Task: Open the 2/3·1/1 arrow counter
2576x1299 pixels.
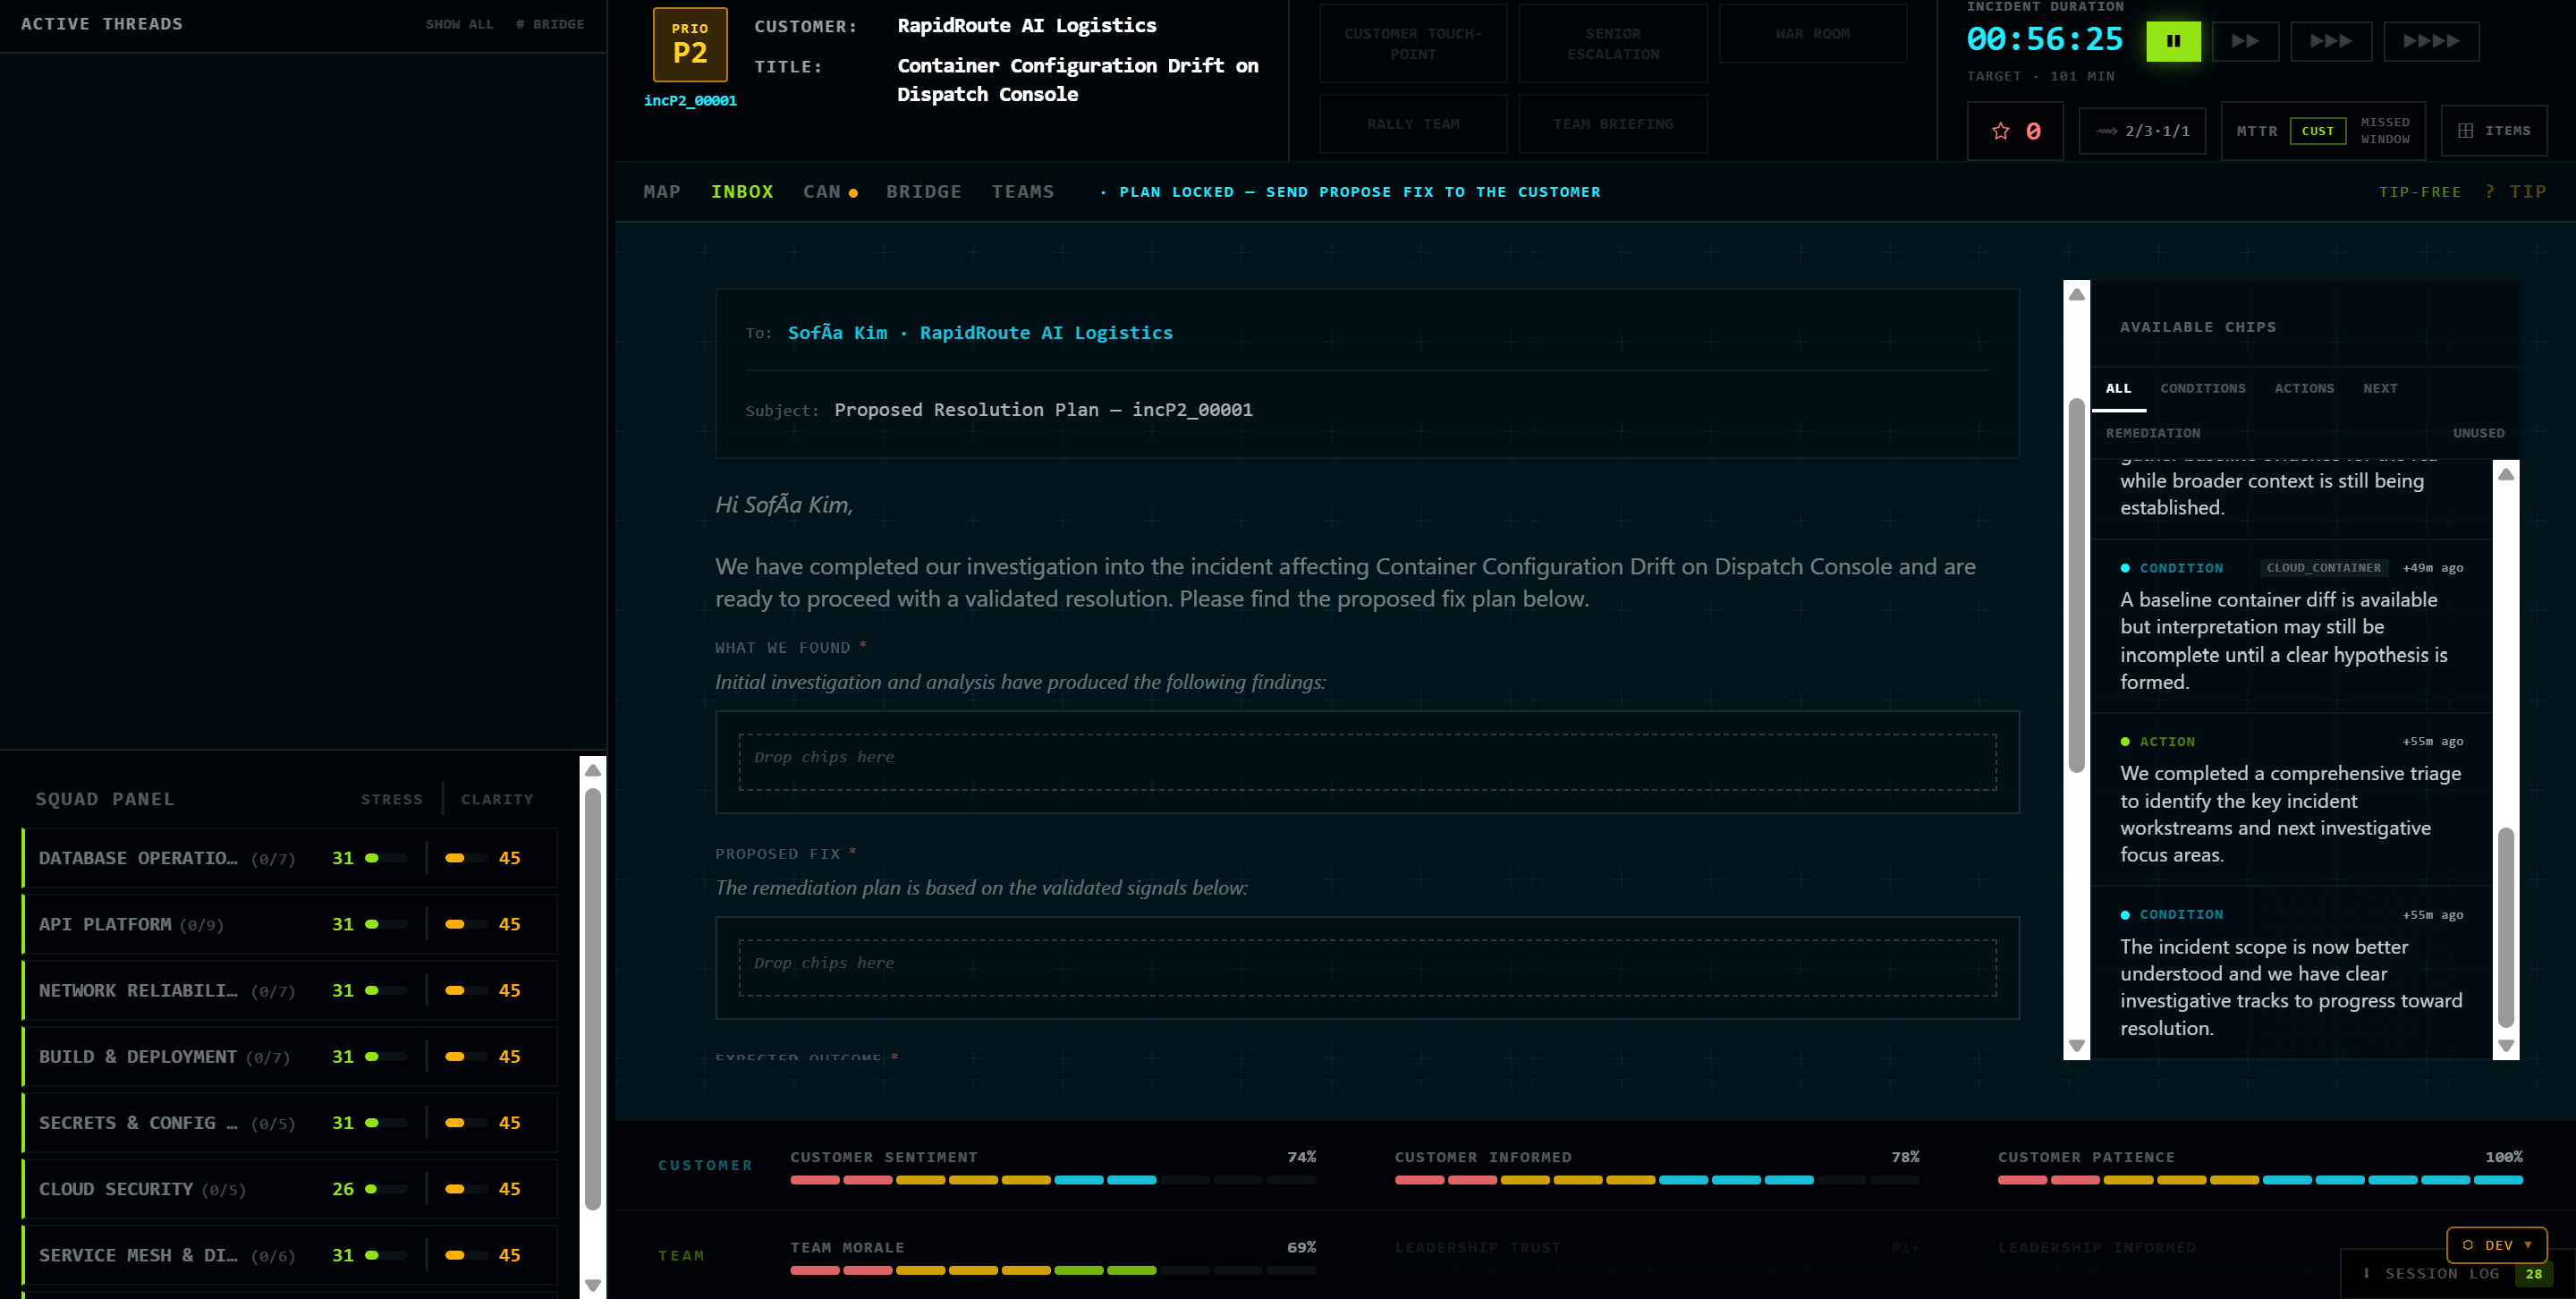Action: pos(2141,131)
